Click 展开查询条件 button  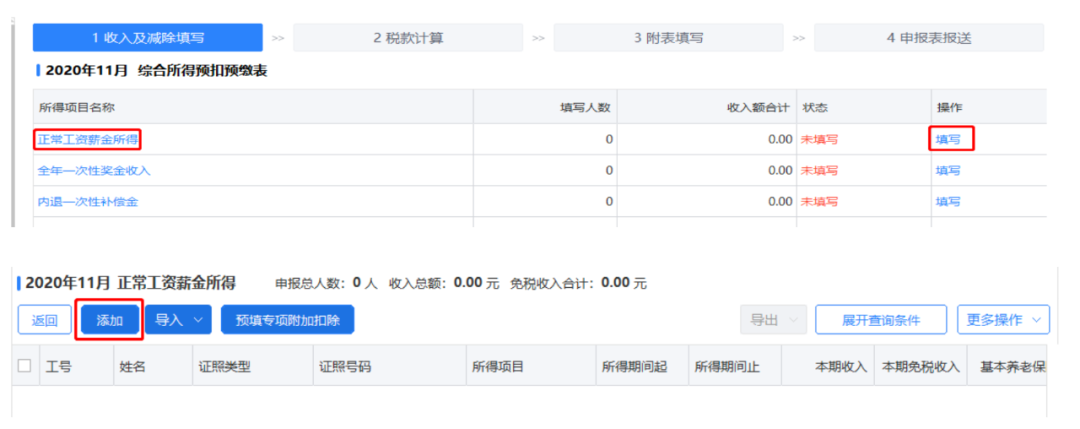[881, 320]
